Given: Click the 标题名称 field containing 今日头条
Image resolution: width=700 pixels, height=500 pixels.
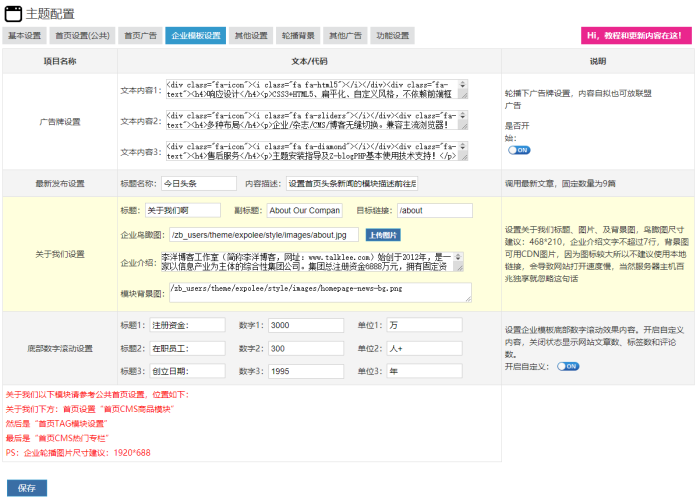Looking at the screenshot, I should coord(198,184).
